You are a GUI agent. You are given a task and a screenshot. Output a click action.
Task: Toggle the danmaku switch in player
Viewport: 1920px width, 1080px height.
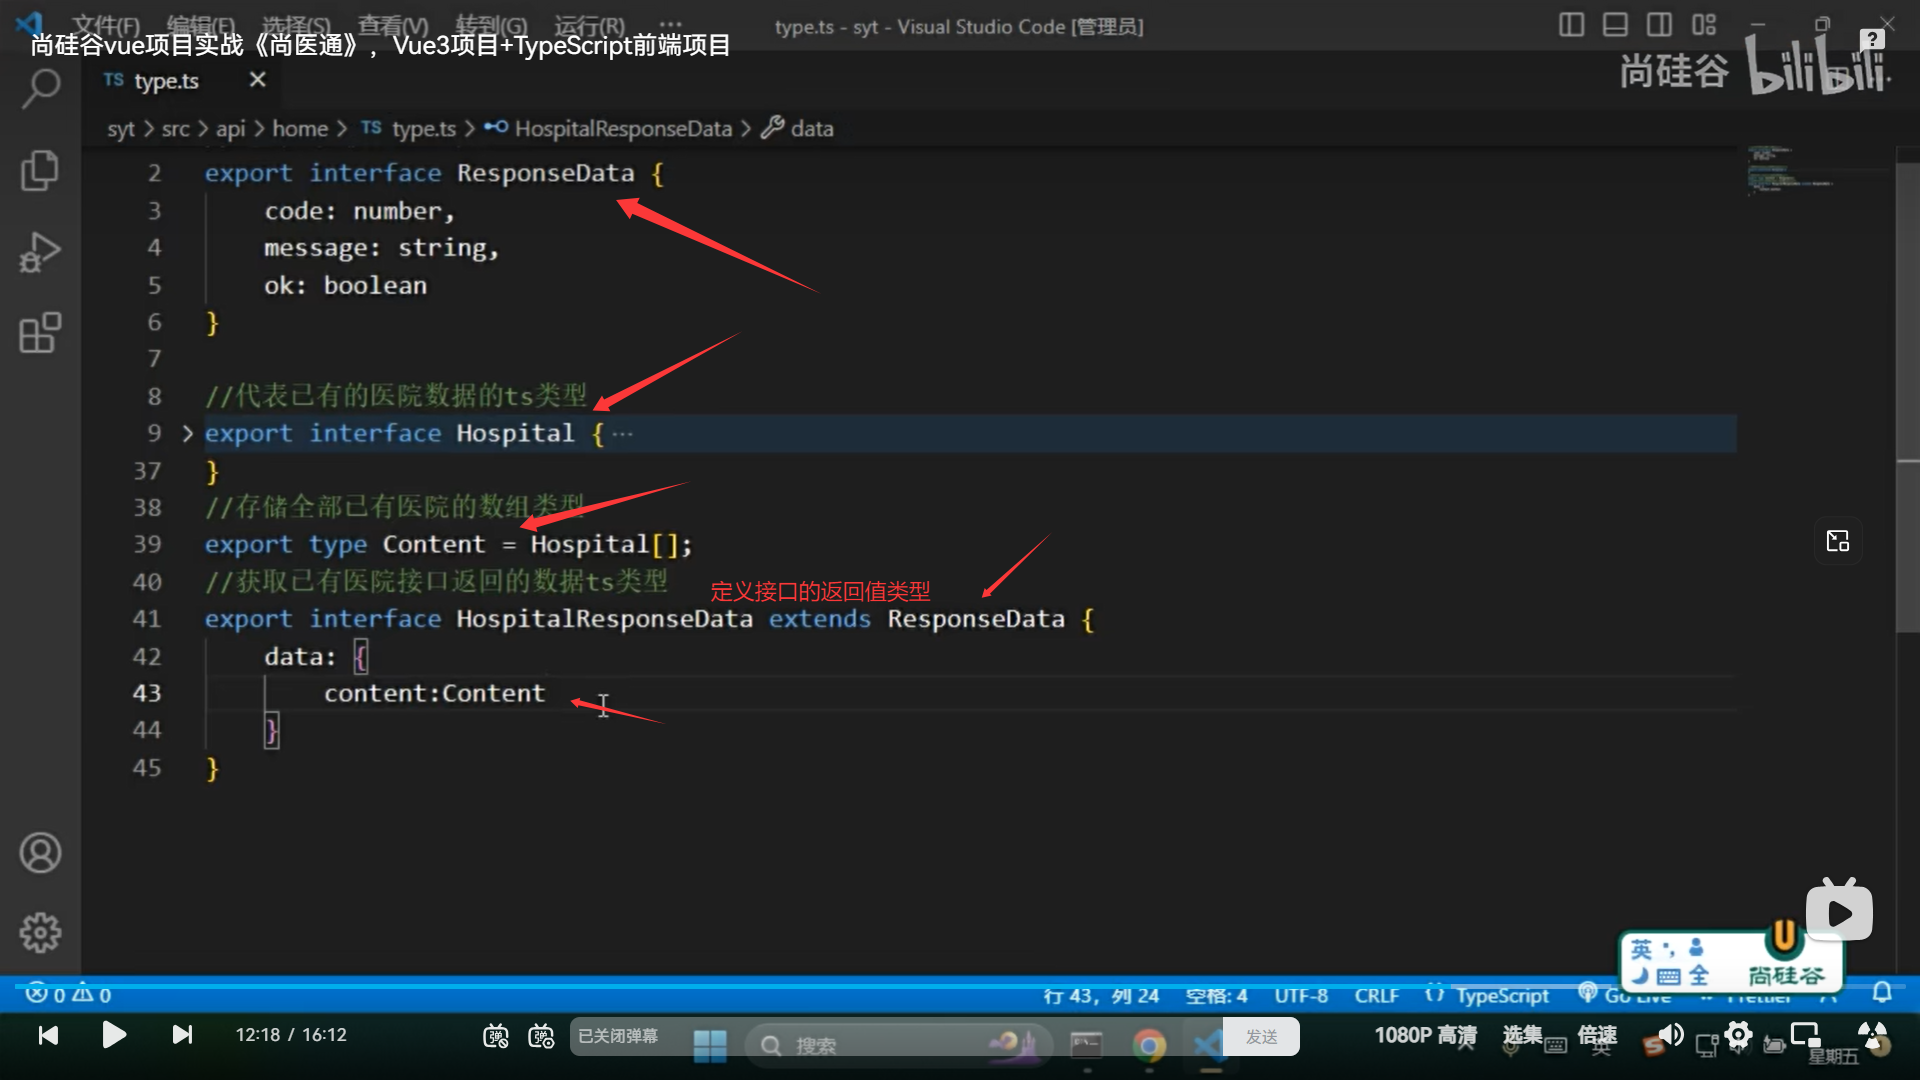496,1036
